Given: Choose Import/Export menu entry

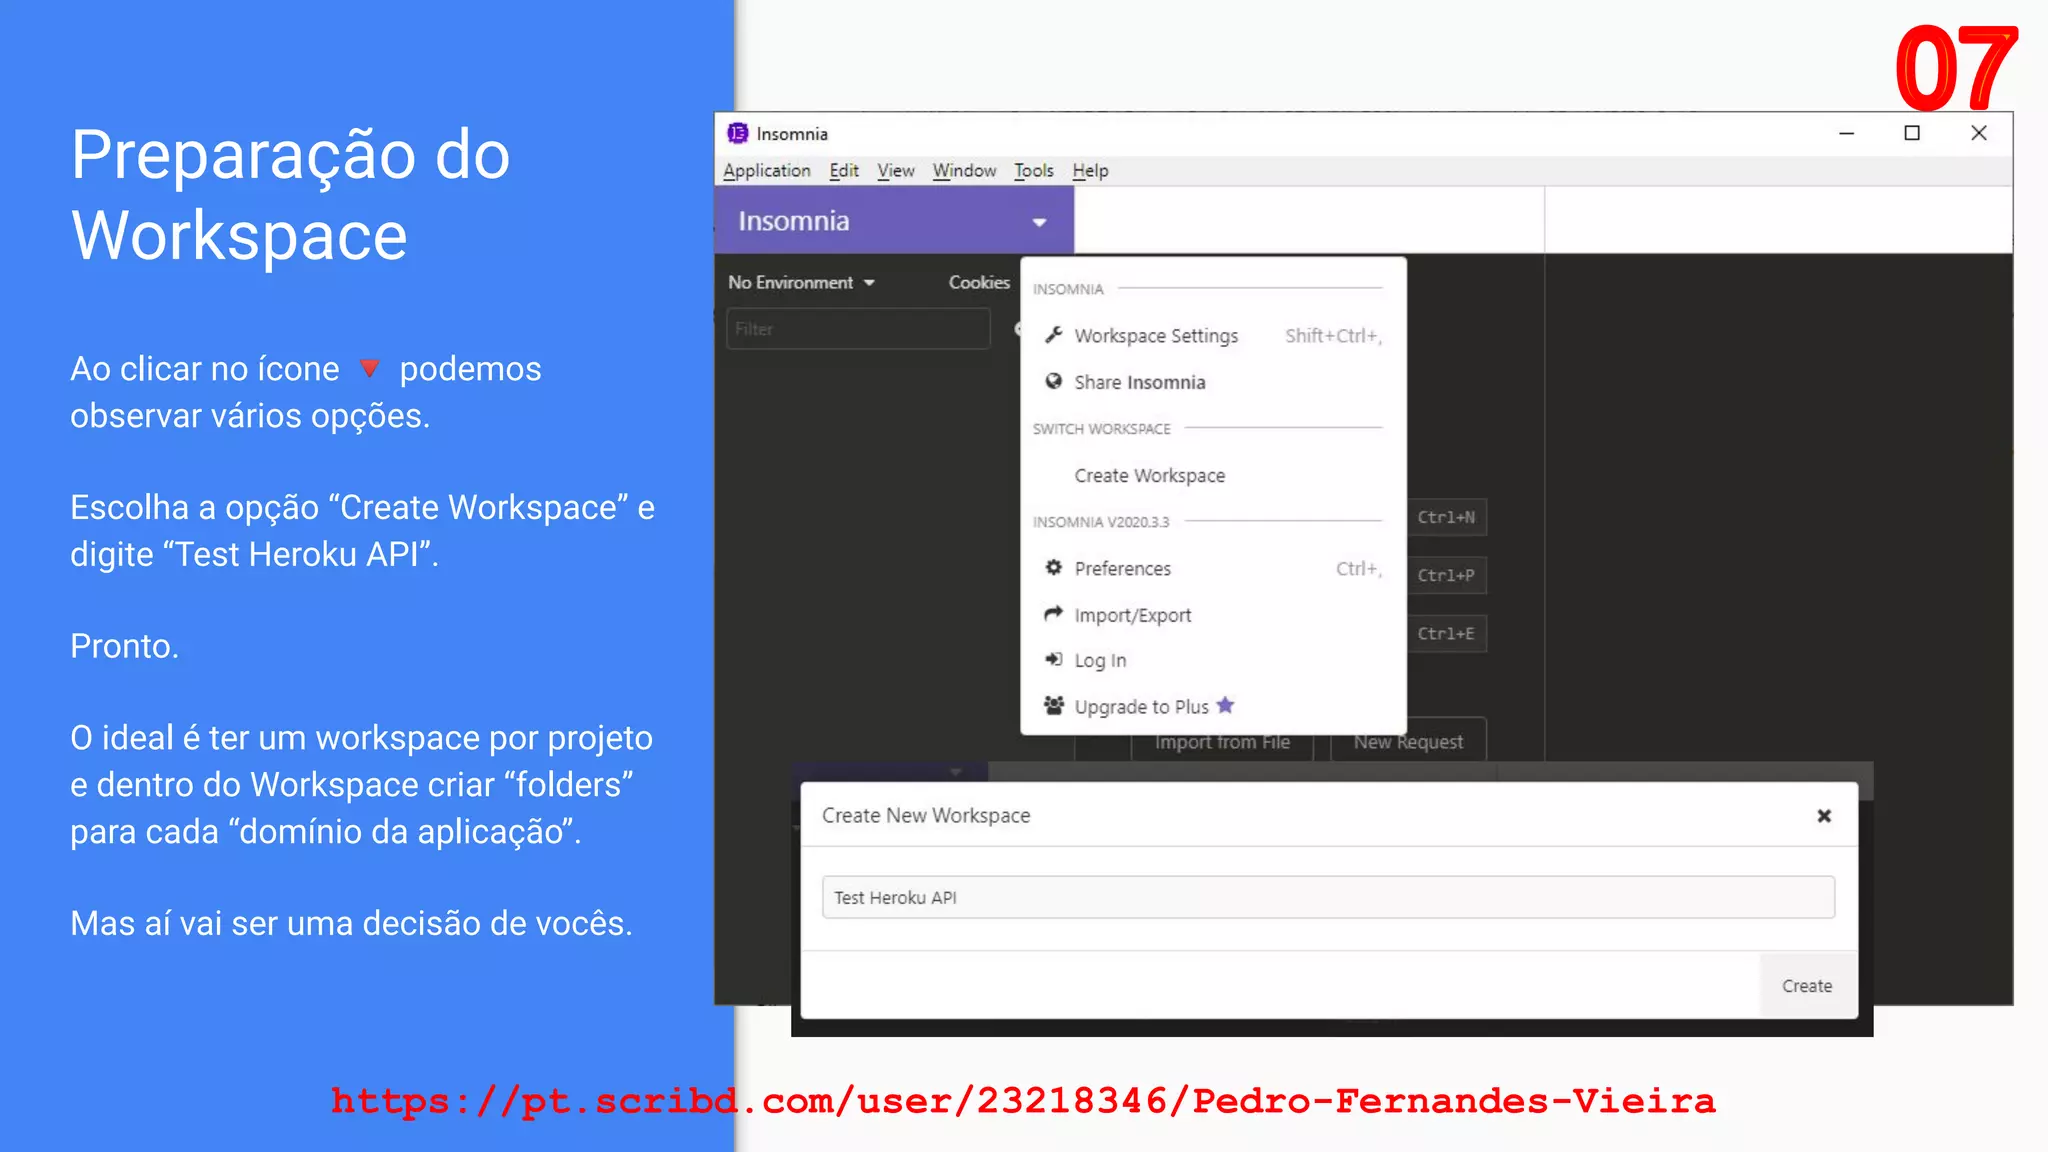Looking at the screenshot, I should (x=1212, y=615).
